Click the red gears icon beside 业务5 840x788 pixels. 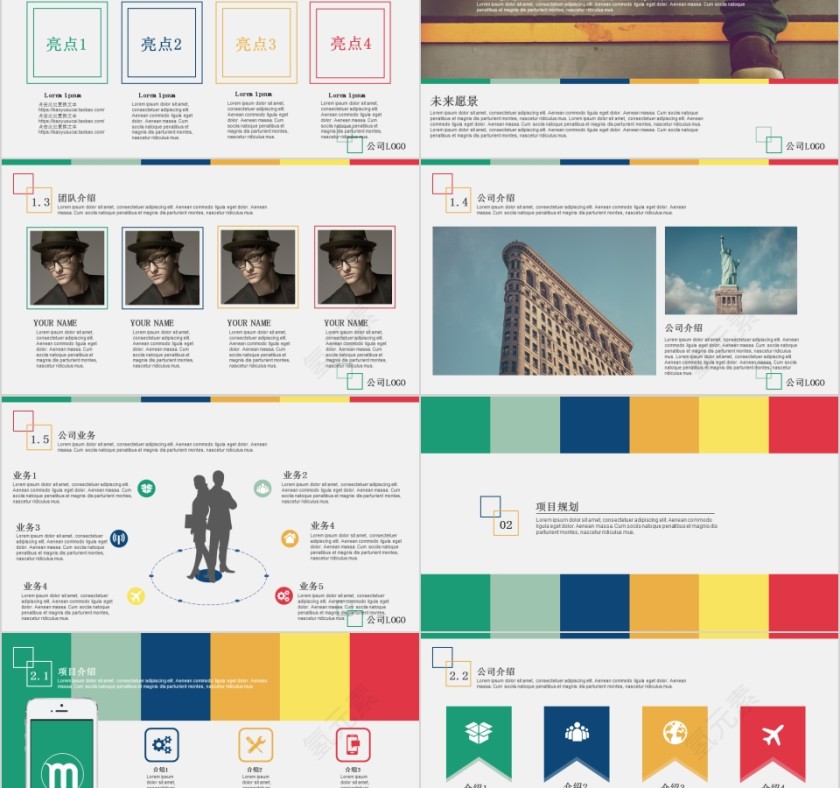(x=284, y=596)
